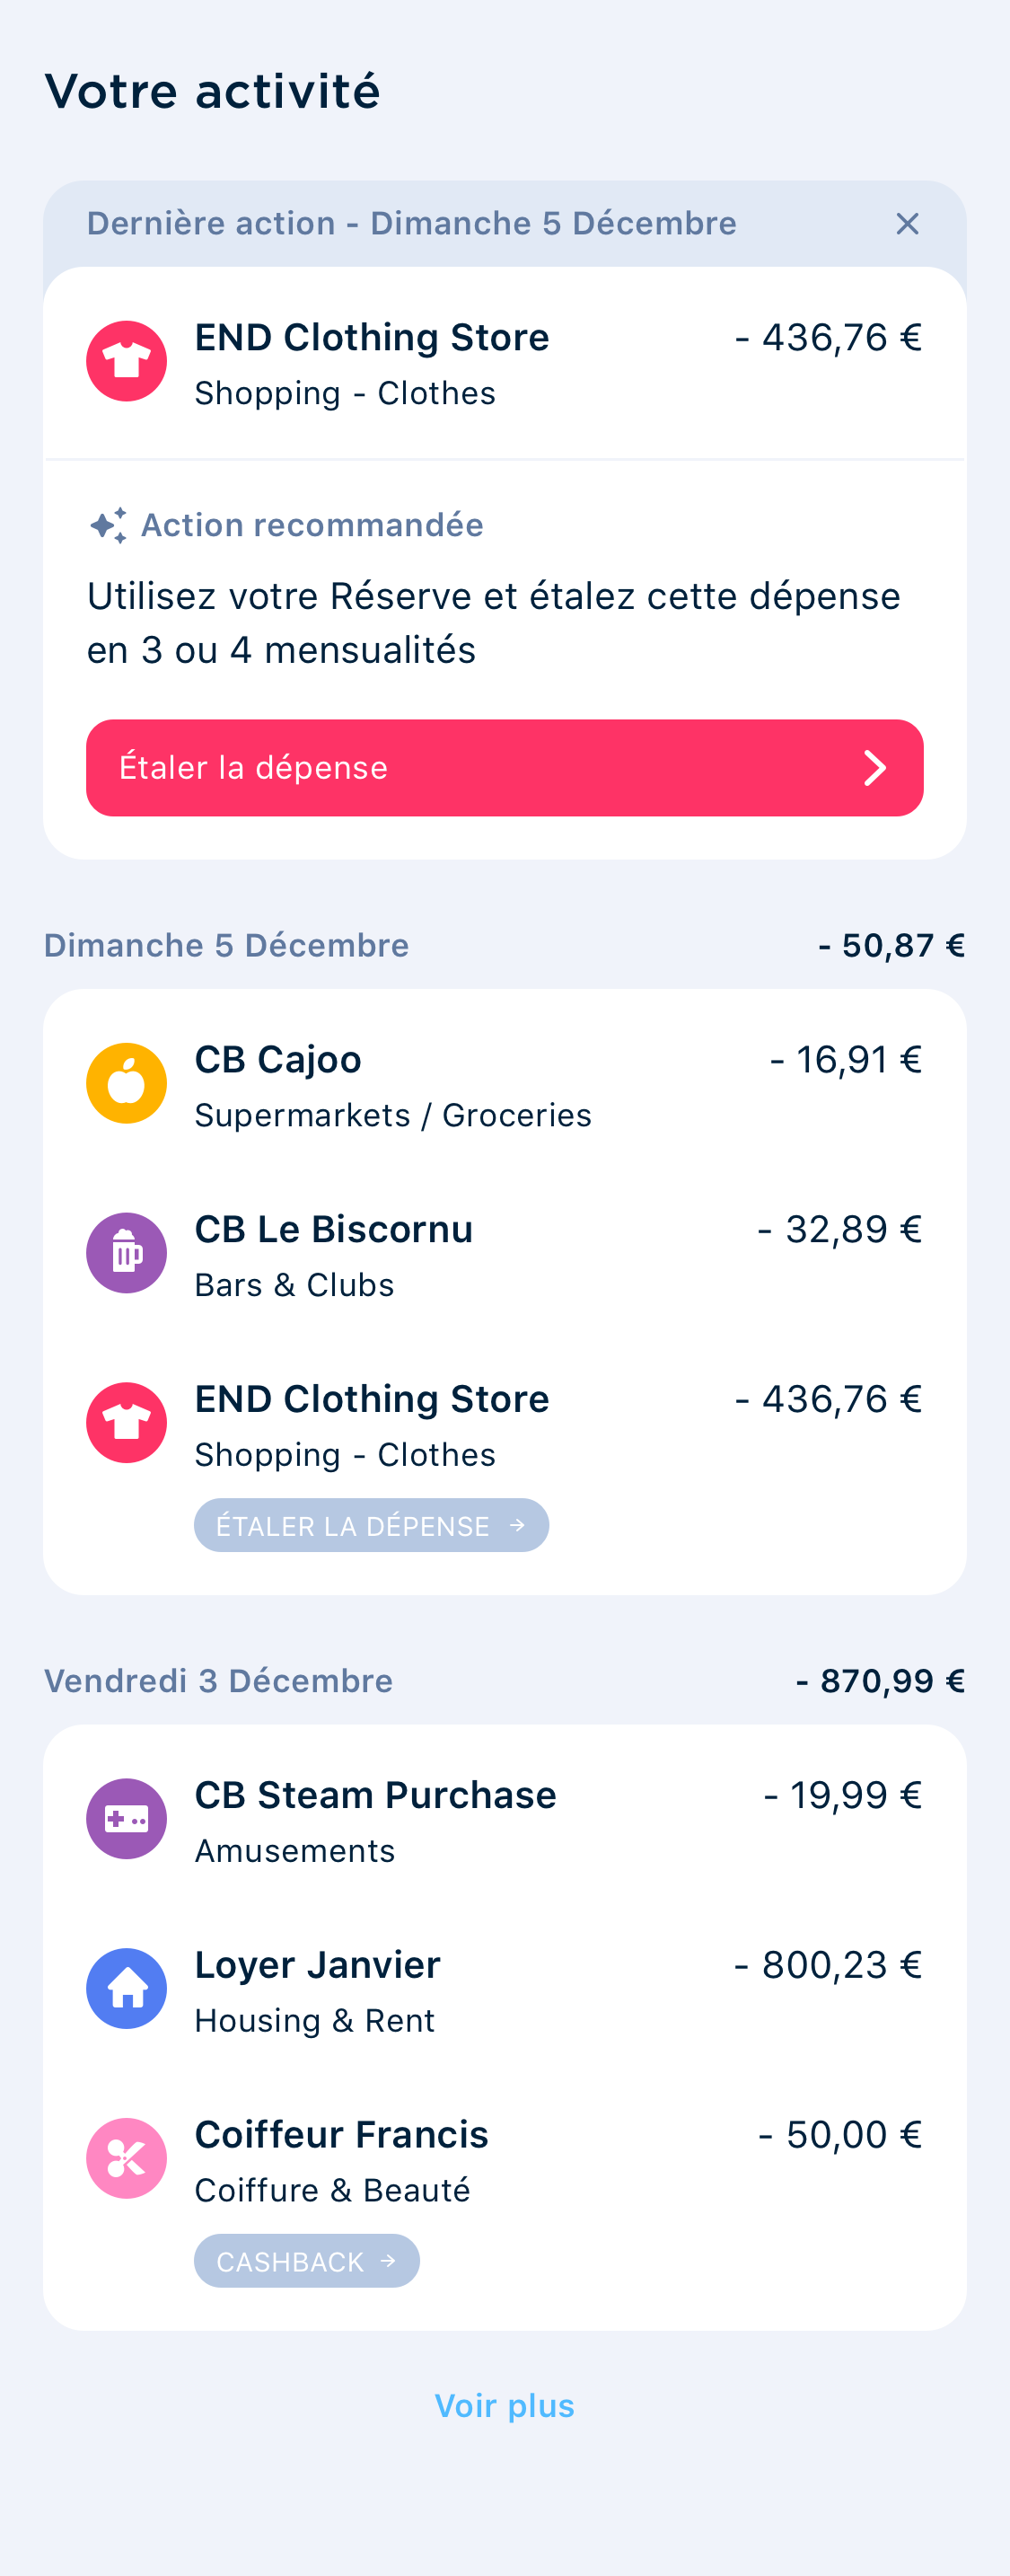Tap the orange apple icon for CB Cajoo
Screen dimensions: 1010x2576
pos(126,1083)
